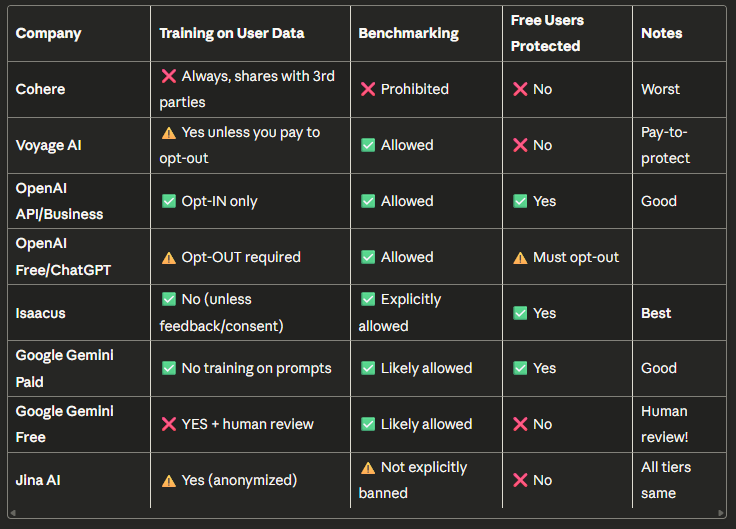
Task: Select the "Isaacus" company cell
Action: coord(40,313)
